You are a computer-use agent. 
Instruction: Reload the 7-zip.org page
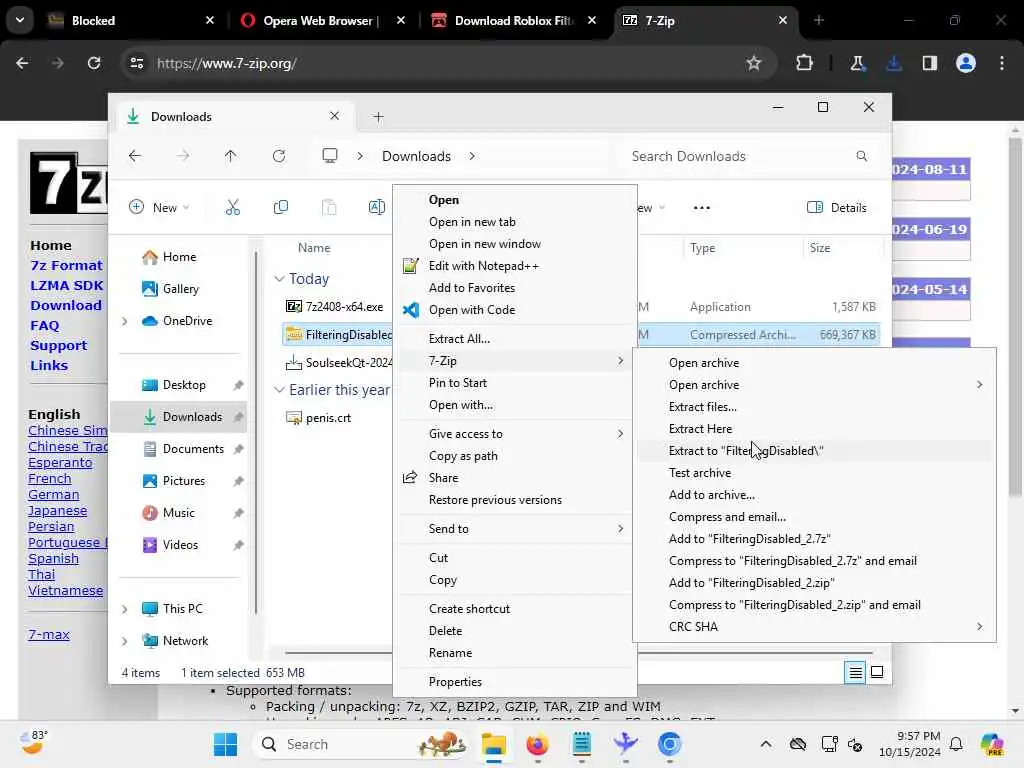click(x=94, y=63)
